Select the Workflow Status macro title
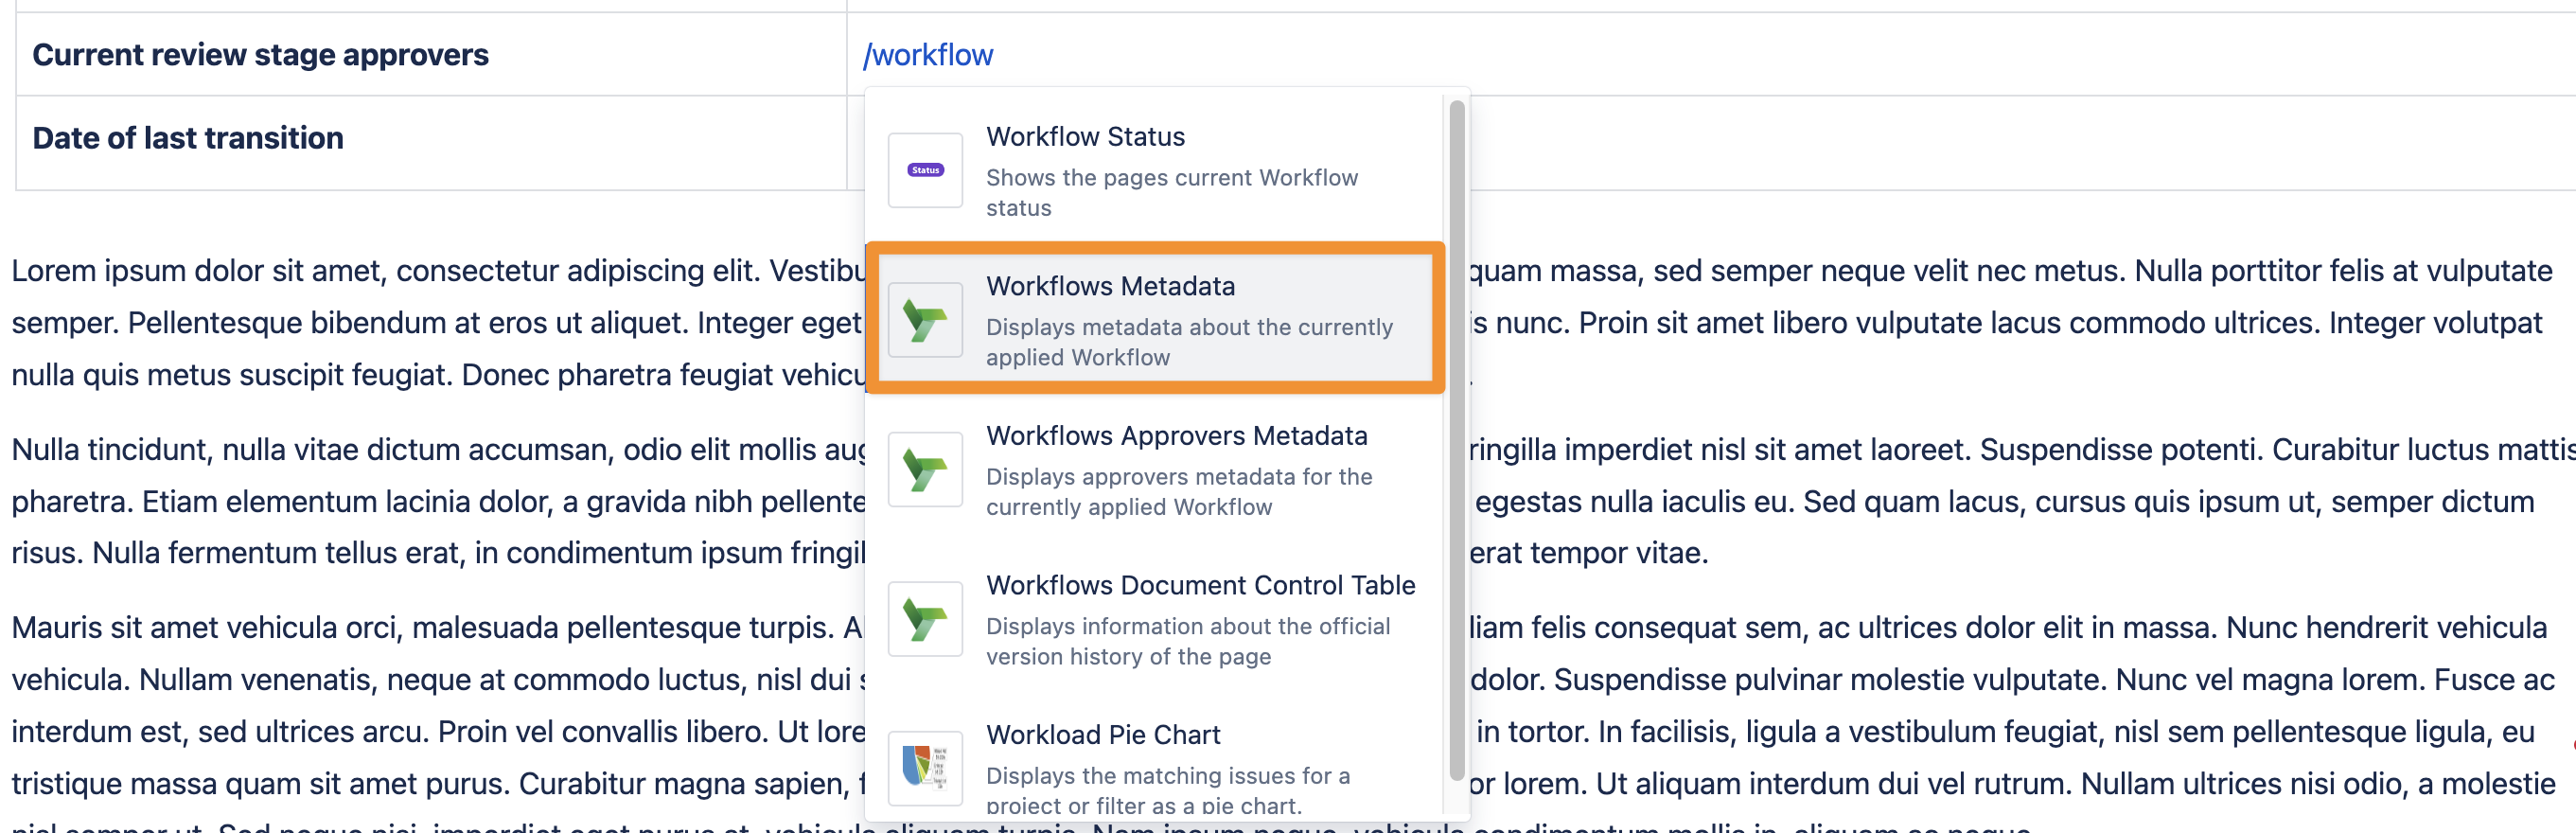The image size is (2576, 833). coord(1085,136)
